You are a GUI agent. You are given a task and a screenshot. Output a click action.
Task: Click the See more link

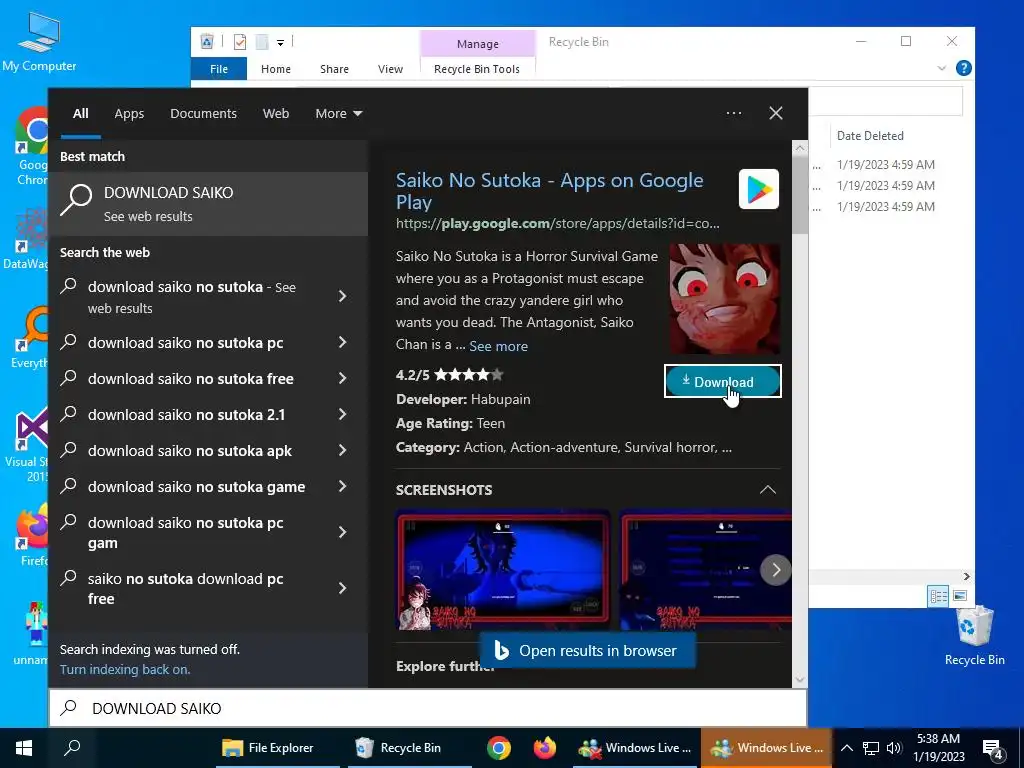(x=498, y=346)
